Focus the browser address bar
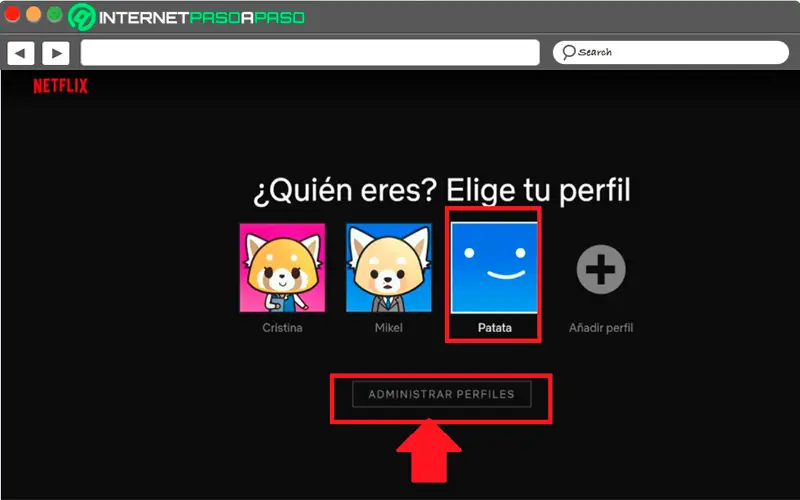 point(310,53)
